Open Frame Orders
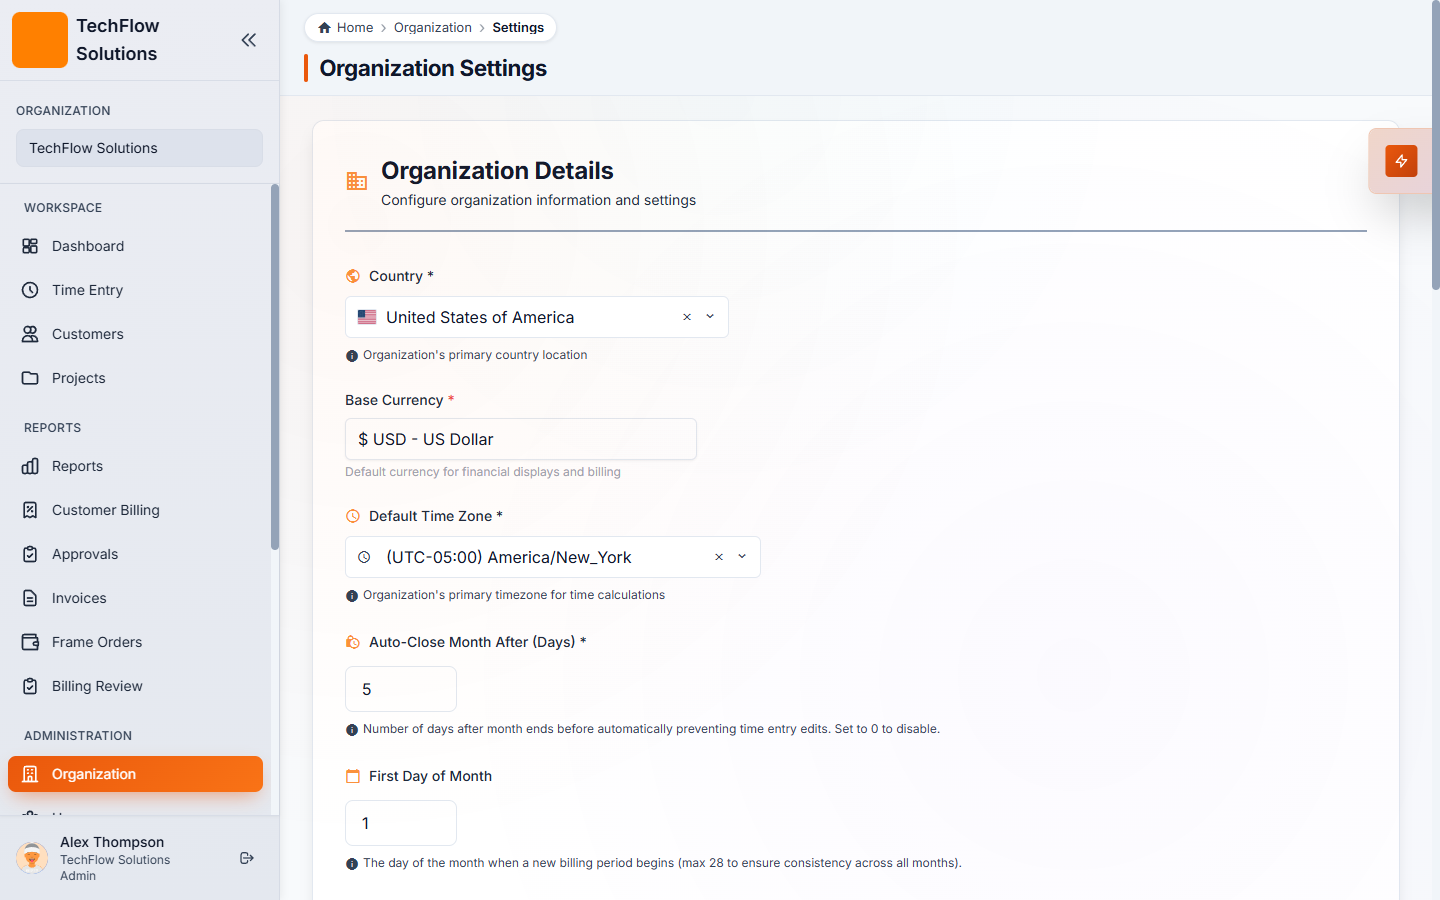 [135, 642]
